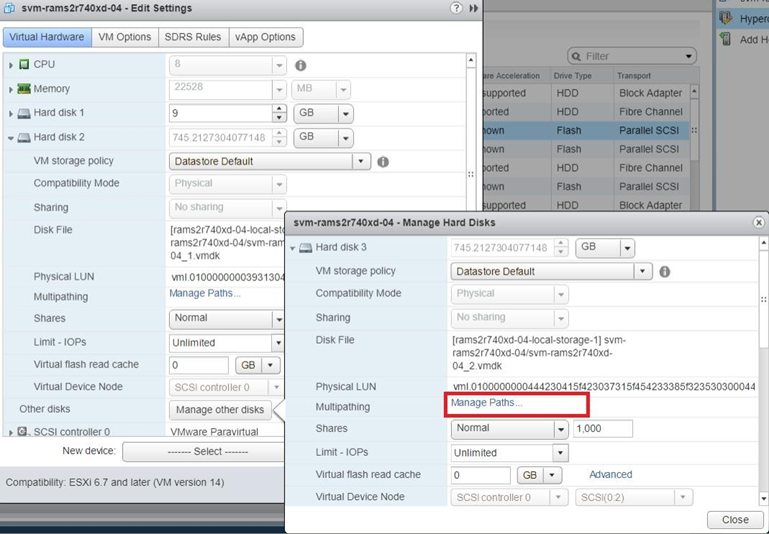Click info icon beside Hard disk 2 storage policy
The height and width of the screenshot is (534, 769).
click(x=383, y=161)
